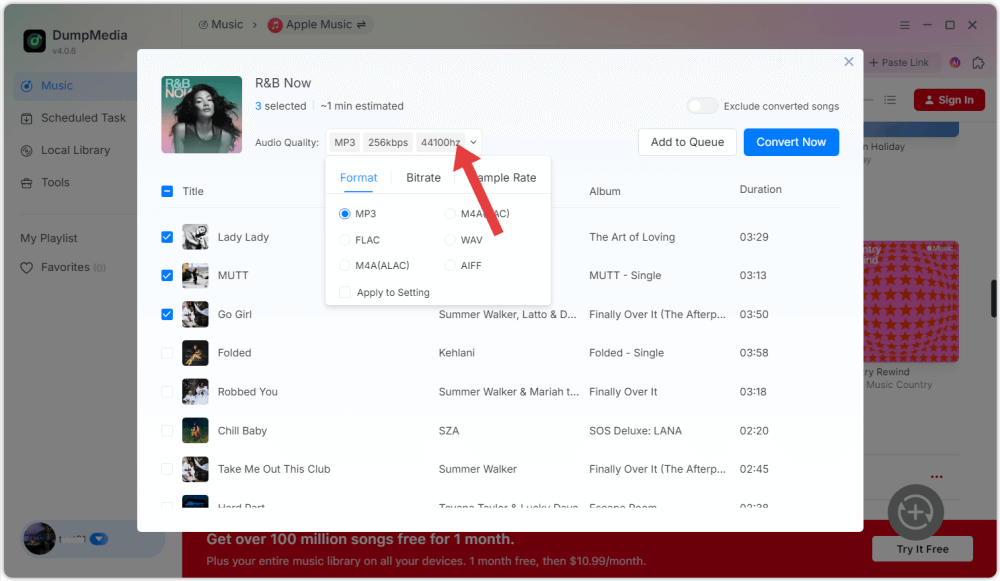Open the hamburger menu in title bar
The image size is (1000, 581).
click(905, 25)
